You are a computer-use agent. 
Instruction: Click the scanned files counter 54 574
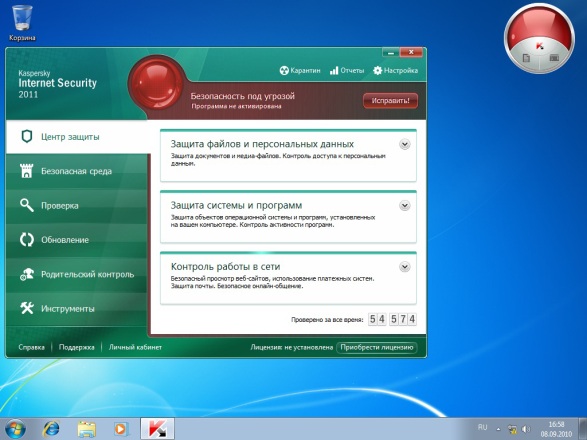(392, 319)
